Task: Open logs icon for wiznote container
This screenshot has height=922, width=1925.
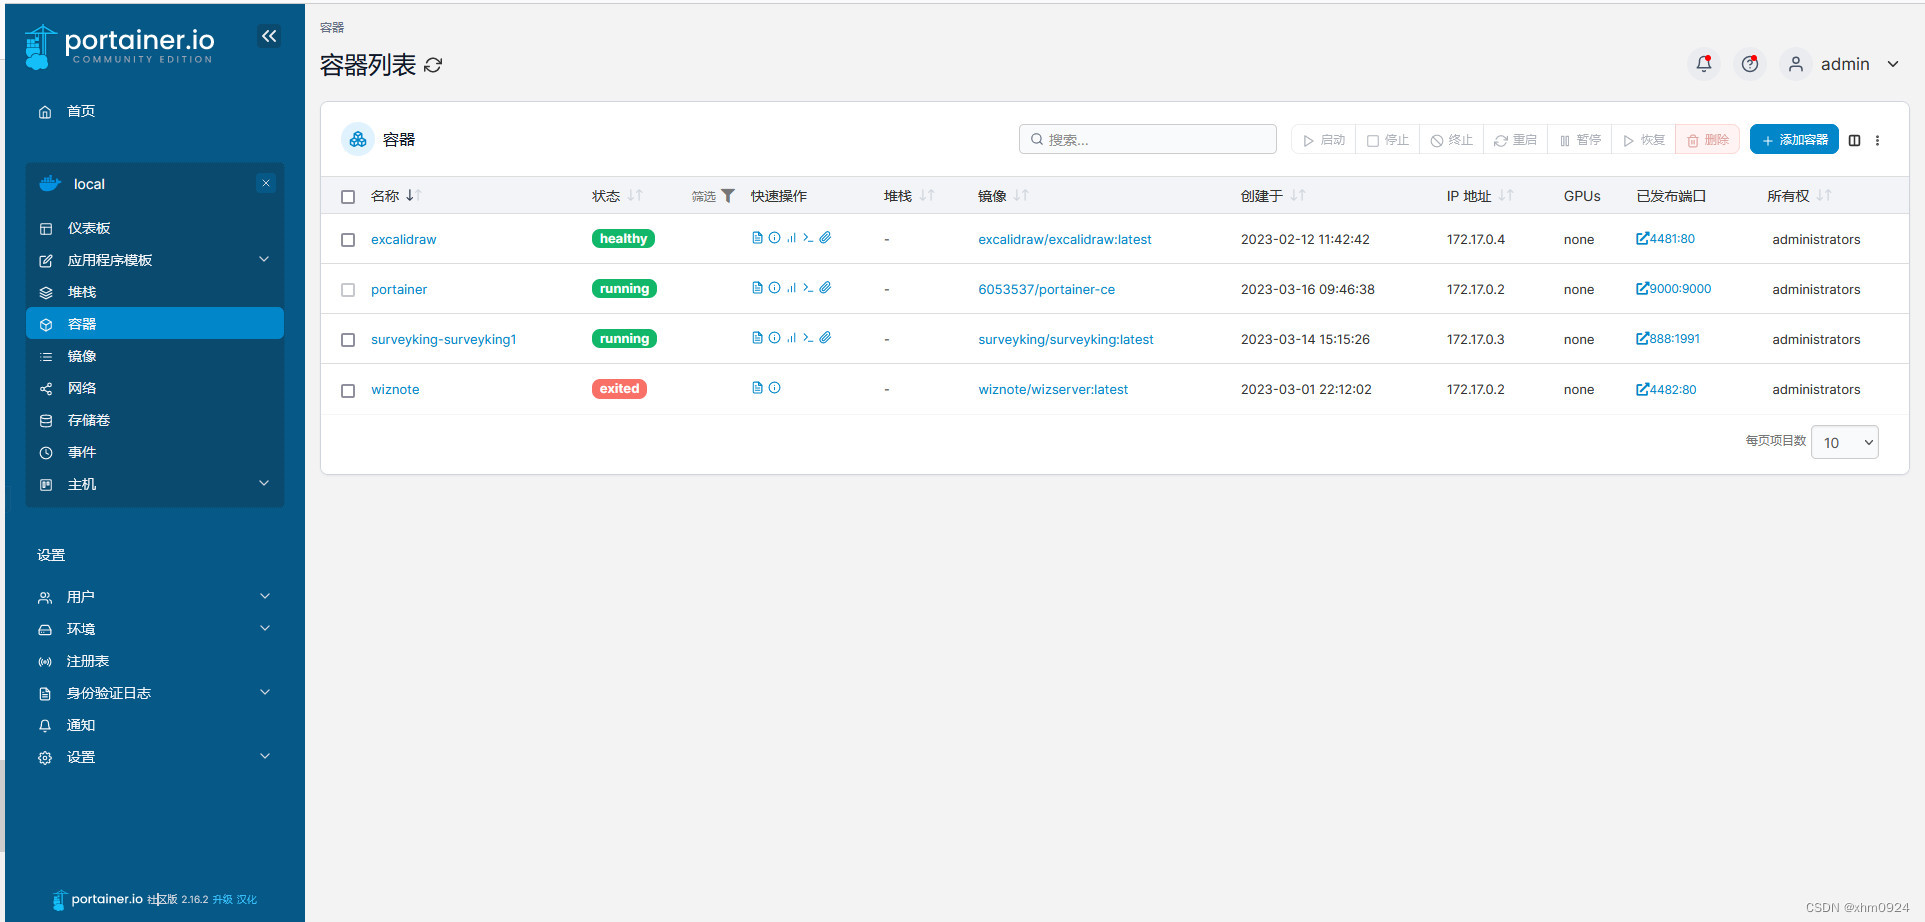Action: (x=757, y=388)
